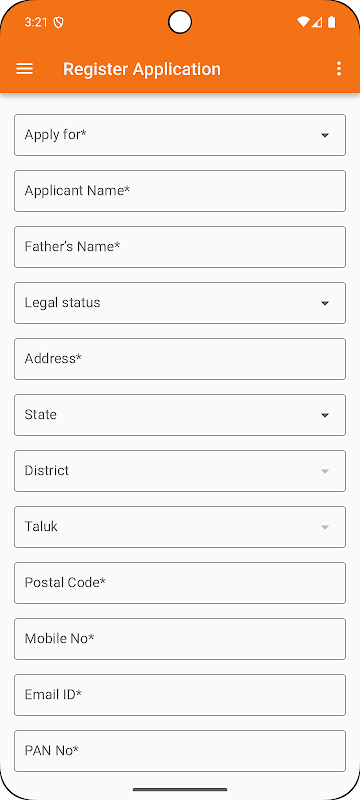
Task: Select the Postal Code input
Action: [180, 583]
